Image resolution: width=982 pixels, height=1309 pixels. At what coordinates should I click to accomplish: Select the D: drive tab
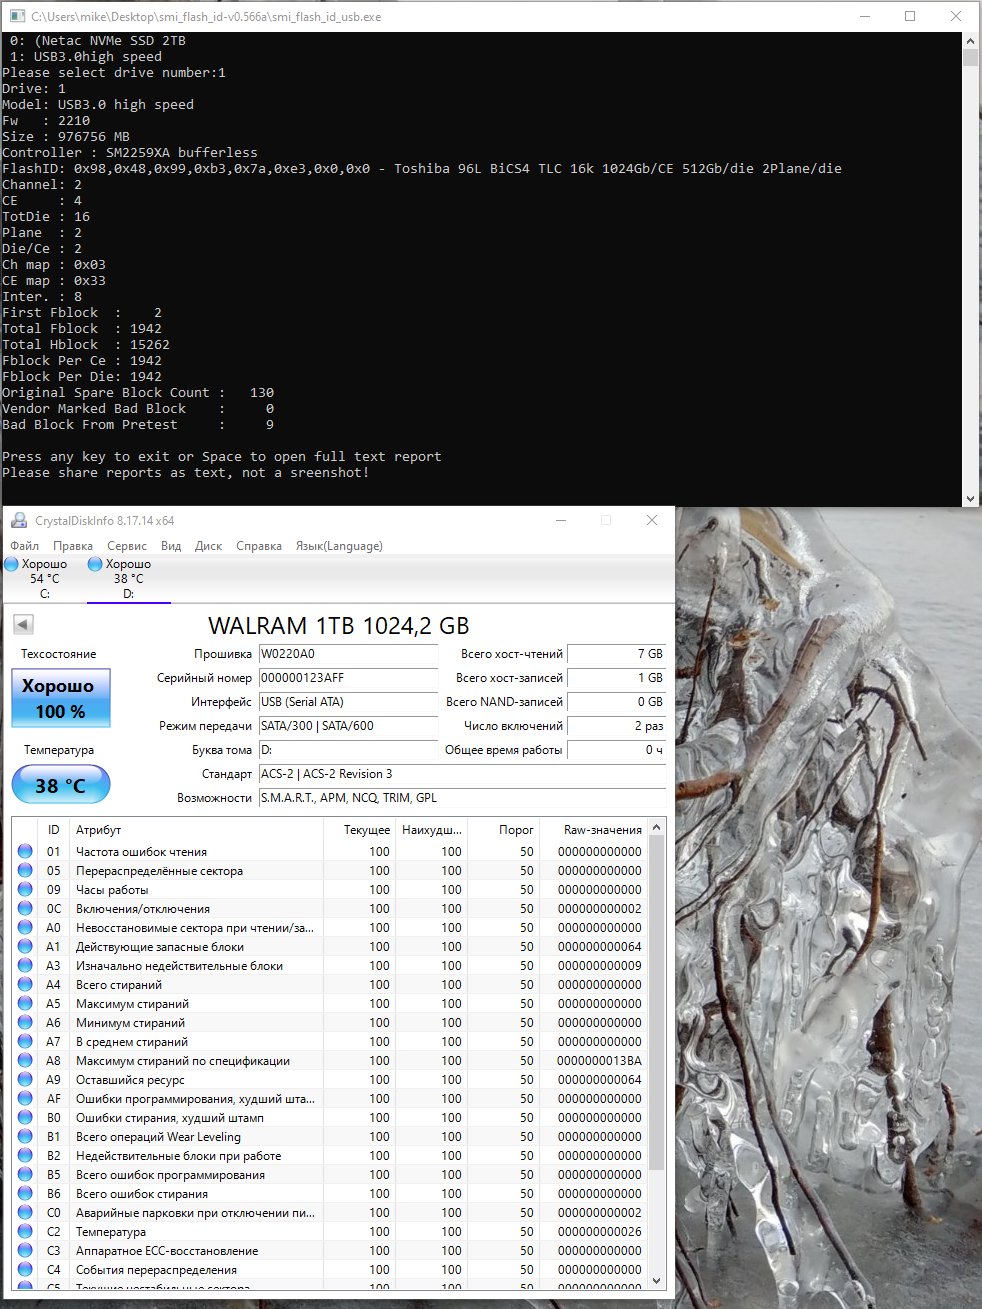point(128,579)
